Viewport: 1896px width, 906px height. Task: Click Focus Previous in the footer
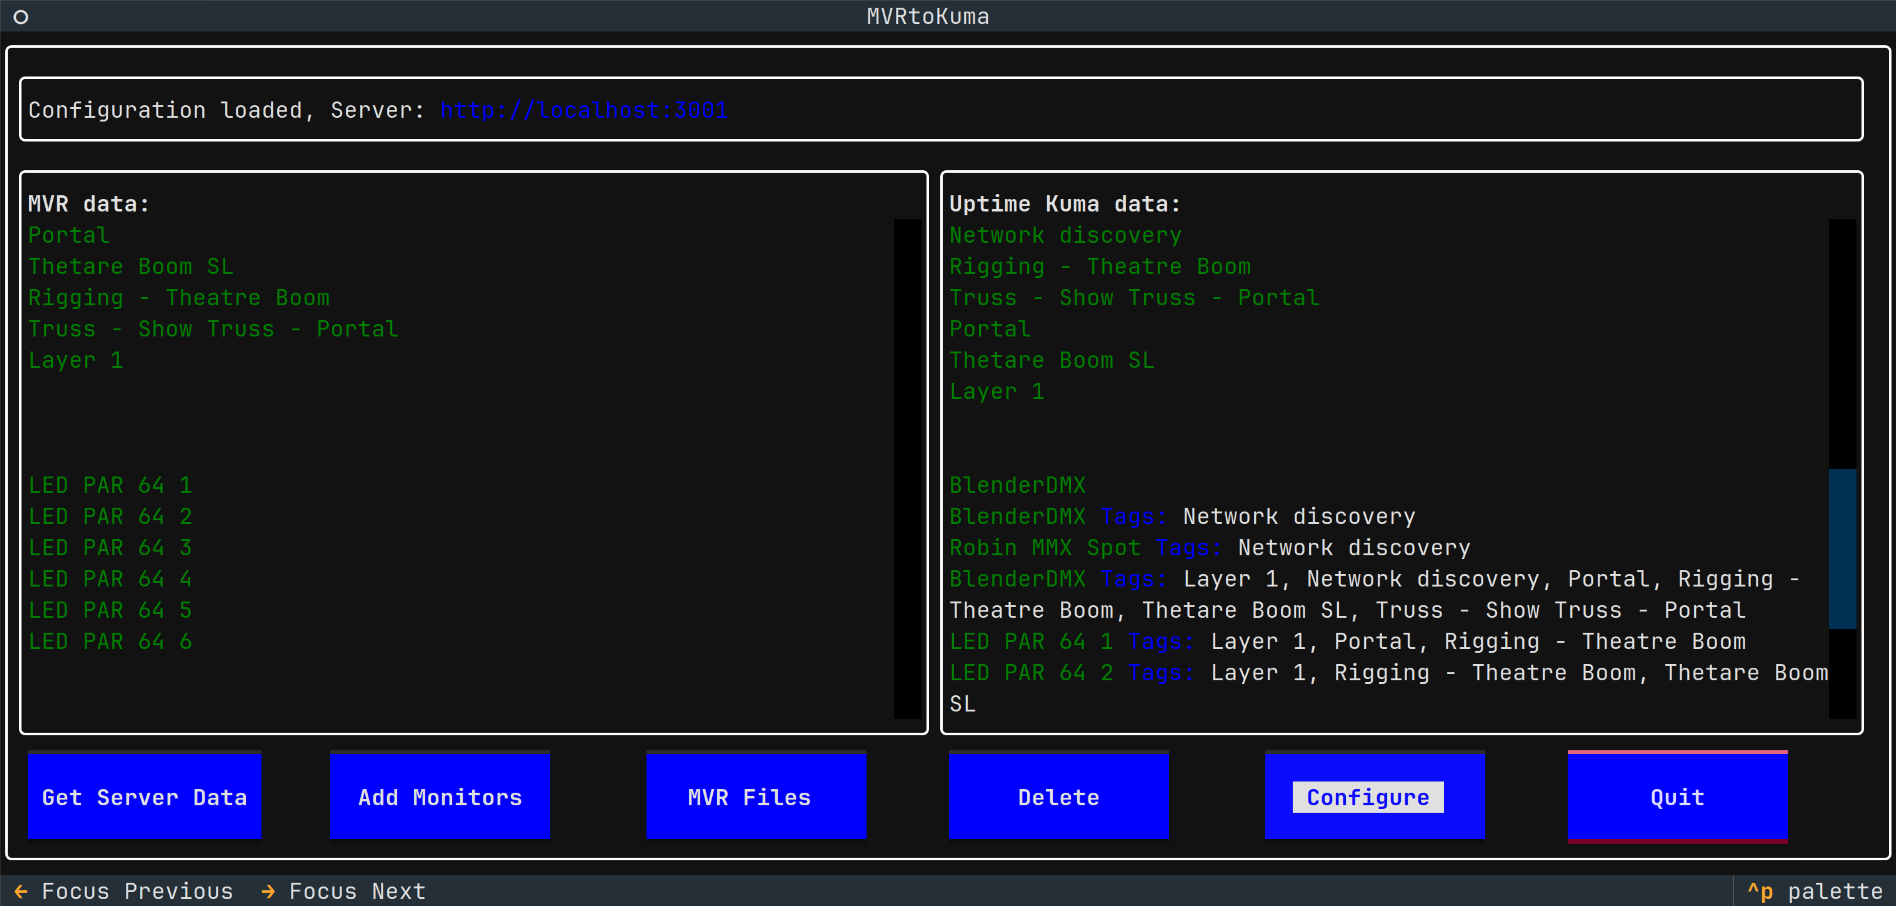point(124,891)
